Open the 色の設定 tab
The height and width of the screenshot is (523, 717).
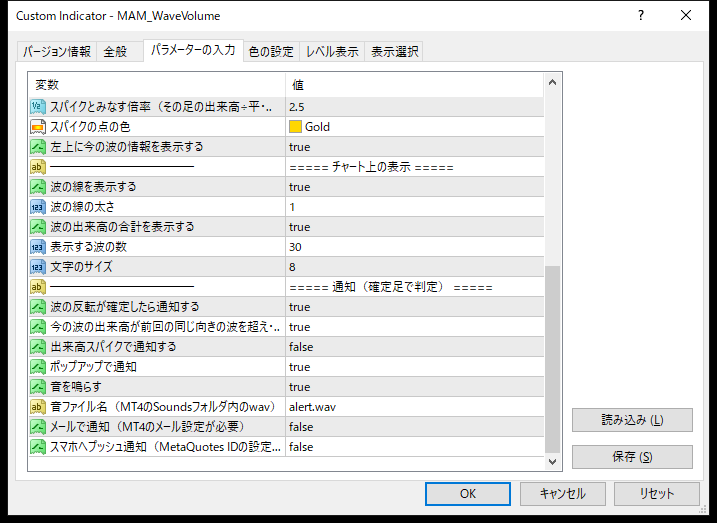pyautogui.click(x=271, y=51)
